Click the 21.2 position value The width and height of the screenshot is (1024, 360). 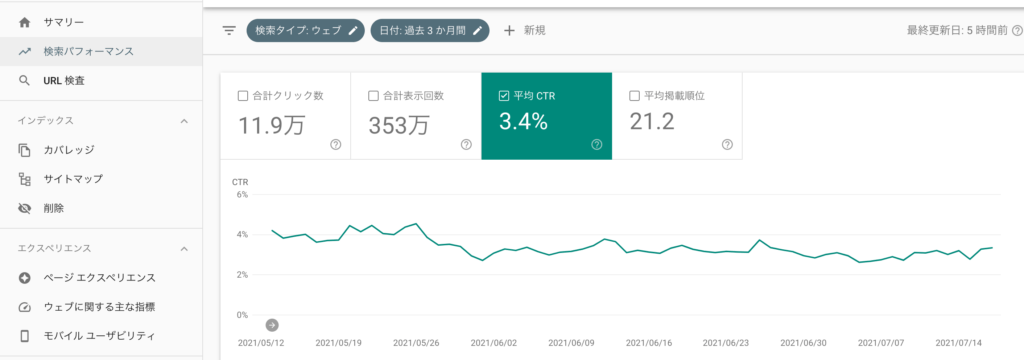[x=652, y=122]
